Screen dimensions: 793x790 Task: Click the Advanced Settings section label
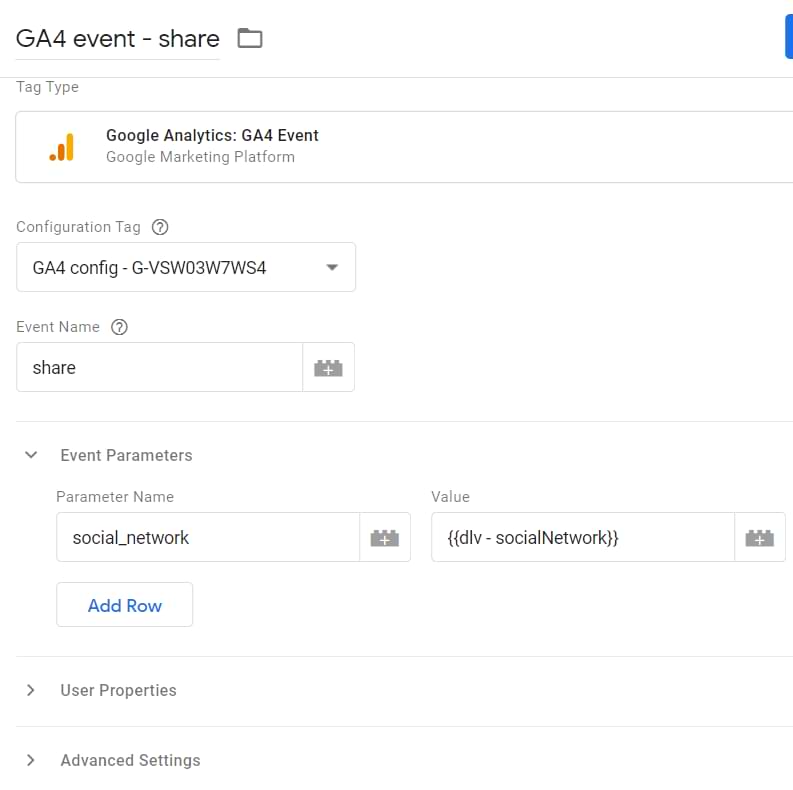click(x=130, y=760)
